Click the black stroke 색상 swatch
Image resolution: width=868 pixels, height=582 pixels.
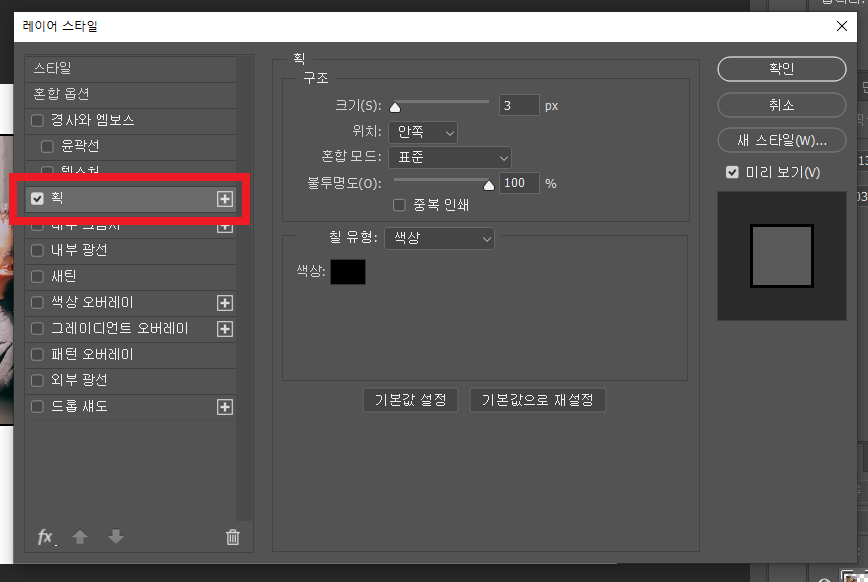click(348, 271)
